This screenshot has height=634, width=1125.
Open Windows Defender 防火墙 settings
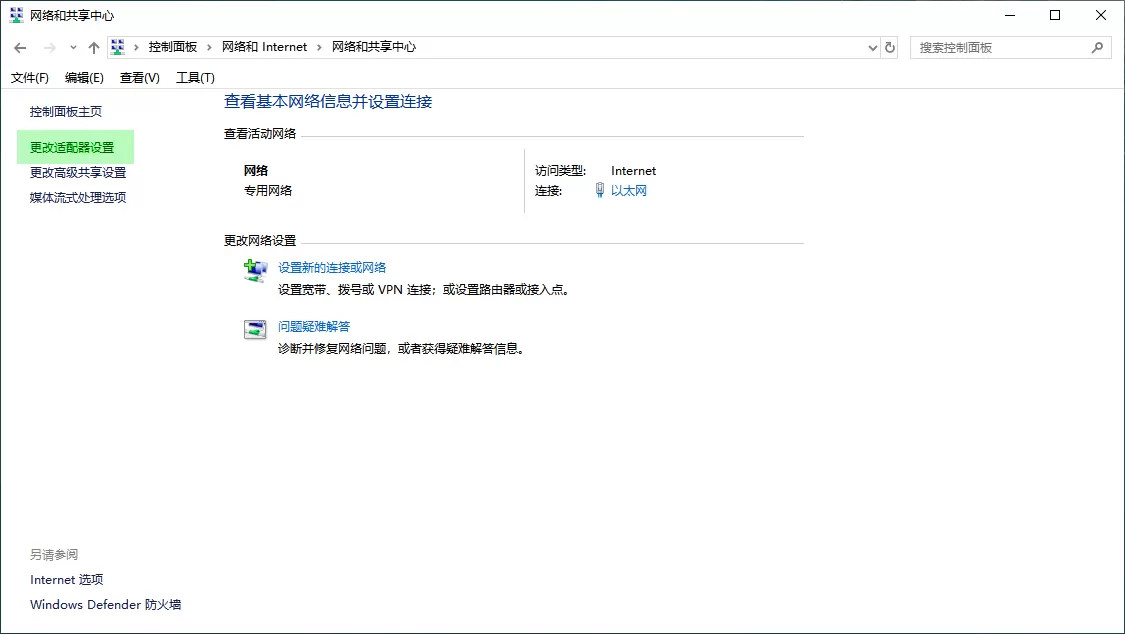click(x=104, y=604)
